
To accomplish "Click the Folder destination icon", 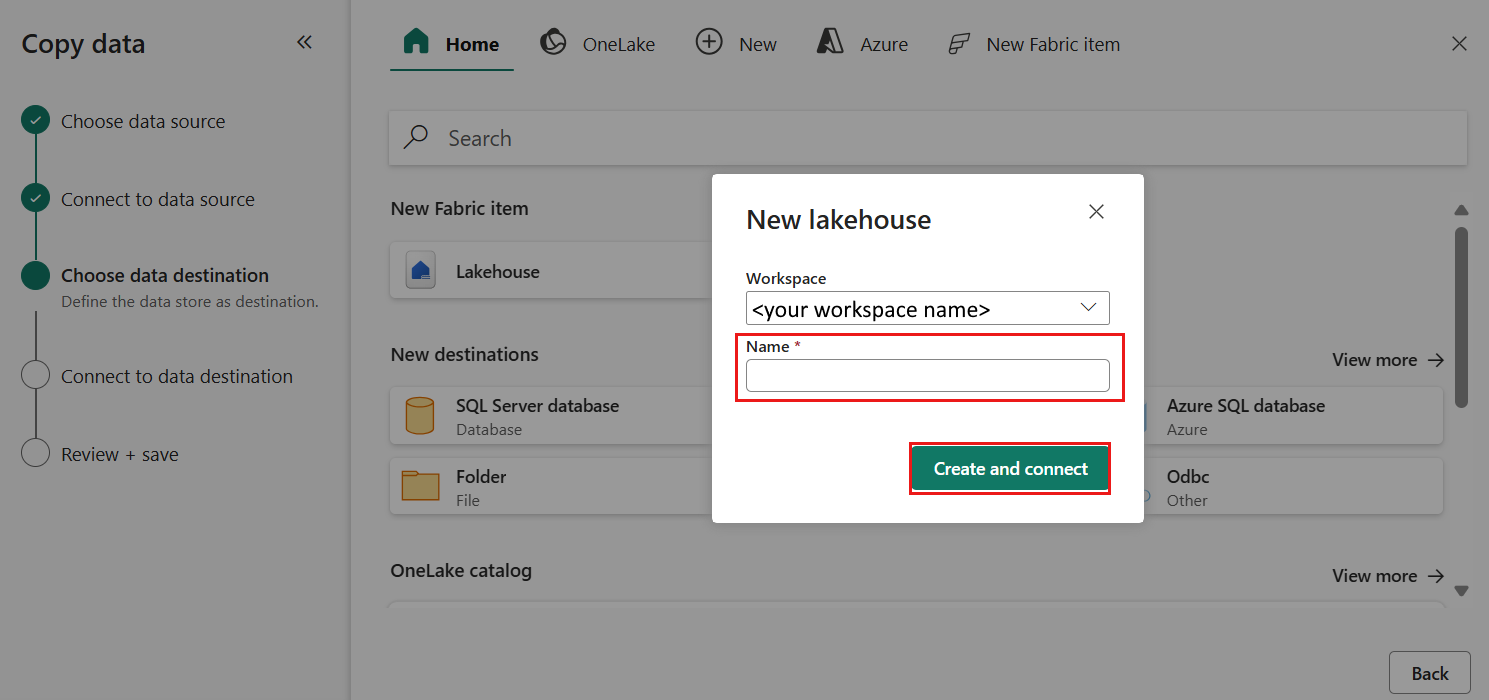I will click(x=420, y=486).
